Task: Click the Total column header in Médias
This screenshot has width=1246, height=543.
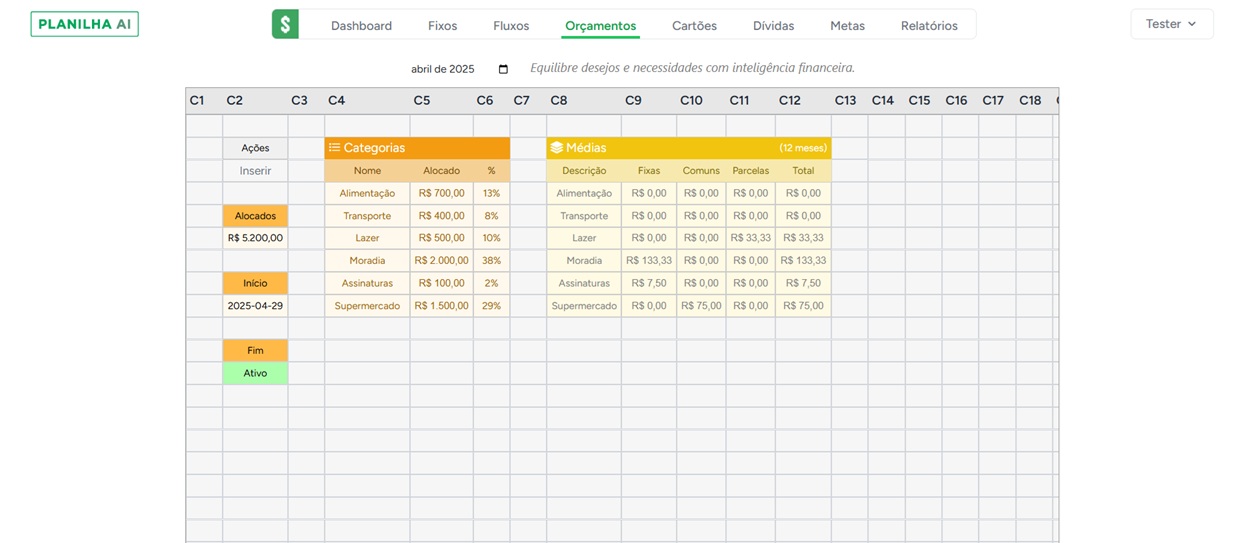Action: pos(803,171)
